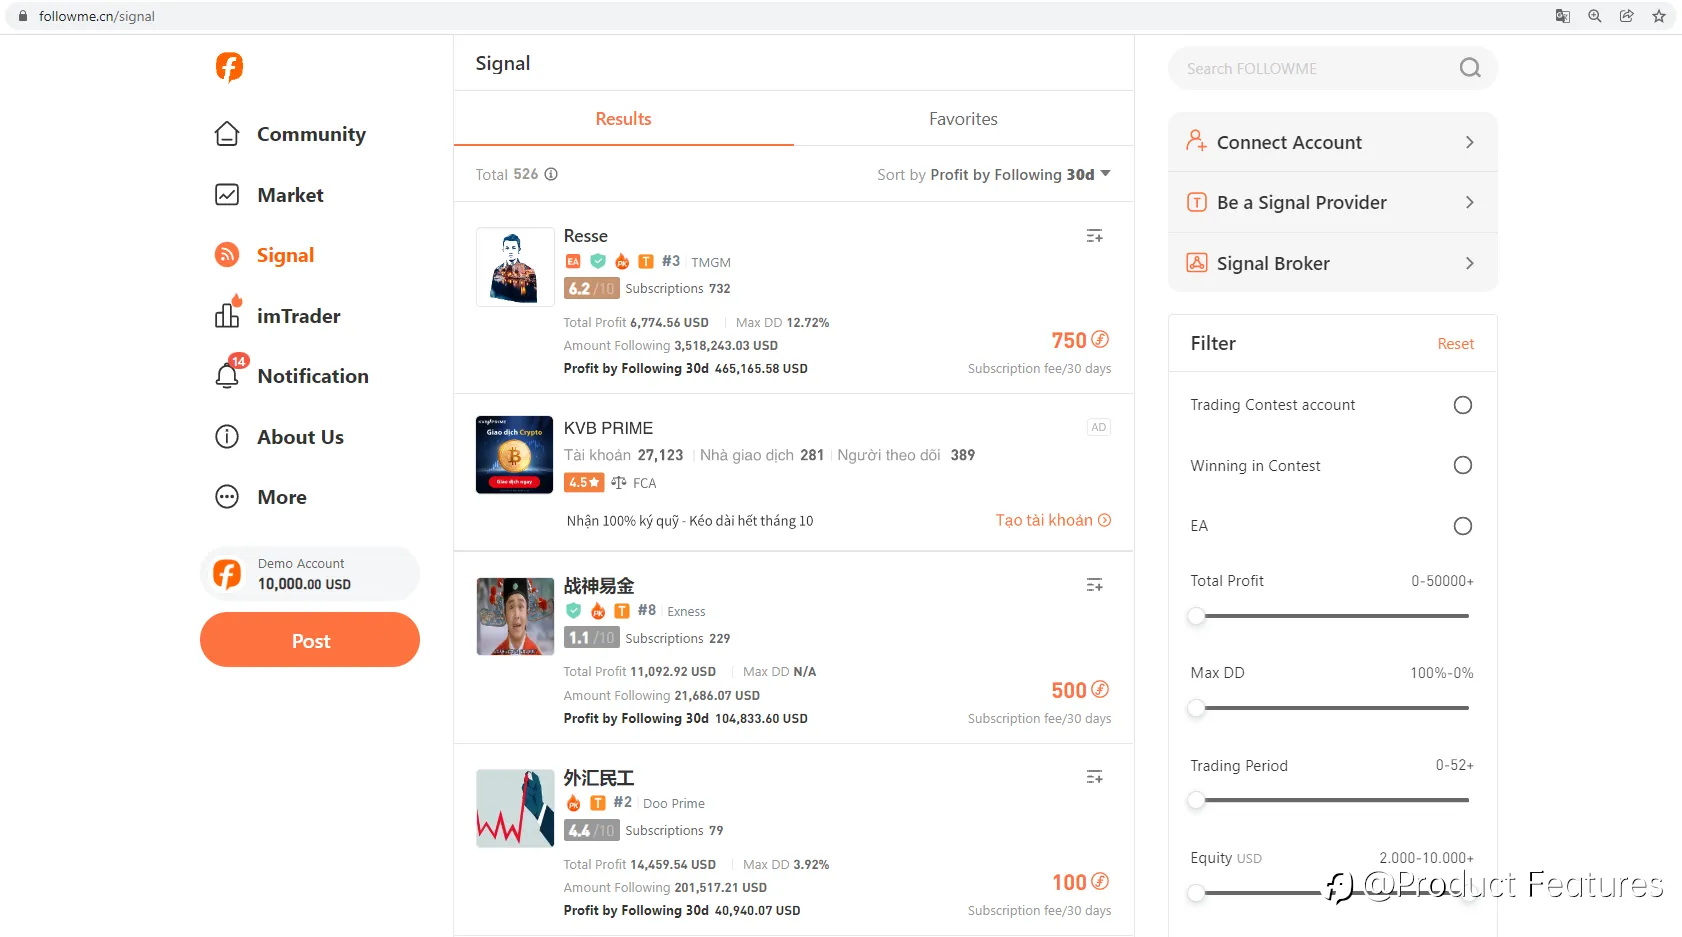
Task: Open the Community home icon
Action: 227,134
